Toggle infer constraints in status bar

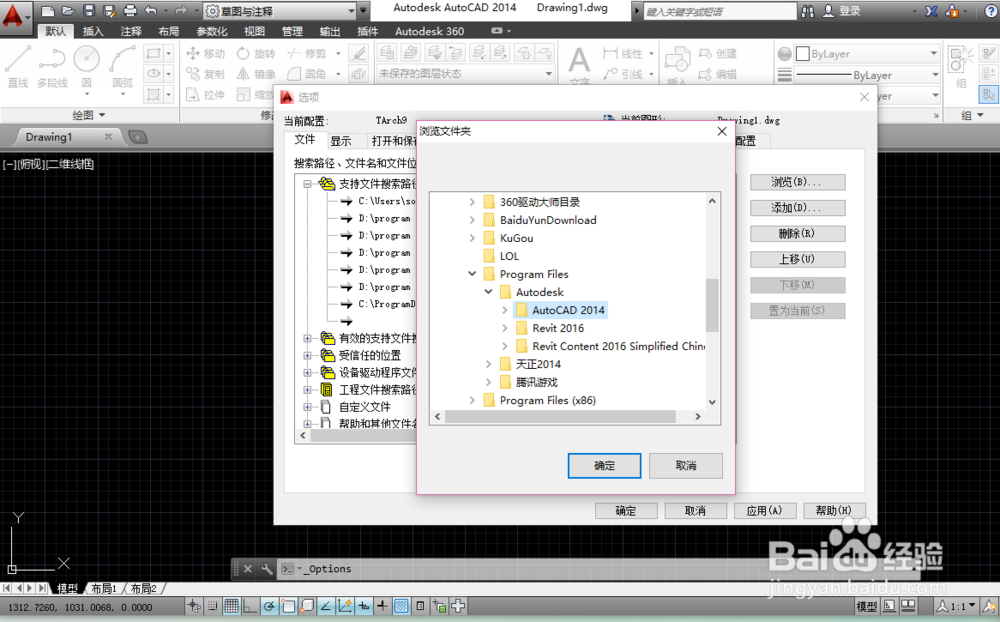point(194,606)
